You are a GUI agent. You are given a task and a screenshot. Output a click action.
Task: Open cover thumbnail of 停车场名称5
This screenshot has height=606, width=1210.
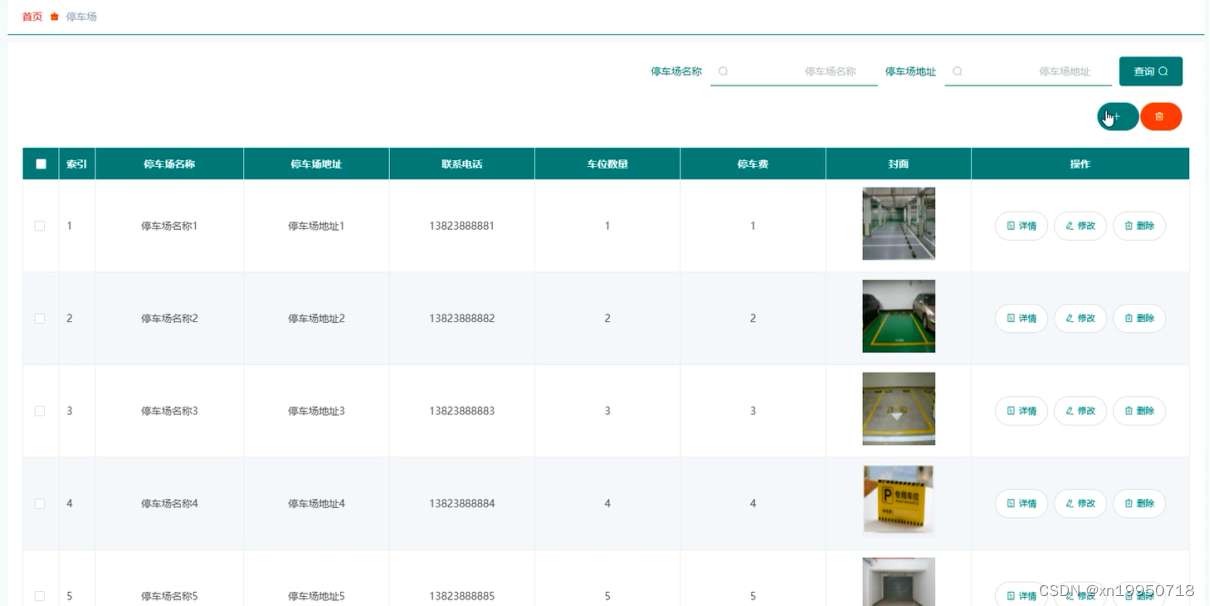(899, 582)
